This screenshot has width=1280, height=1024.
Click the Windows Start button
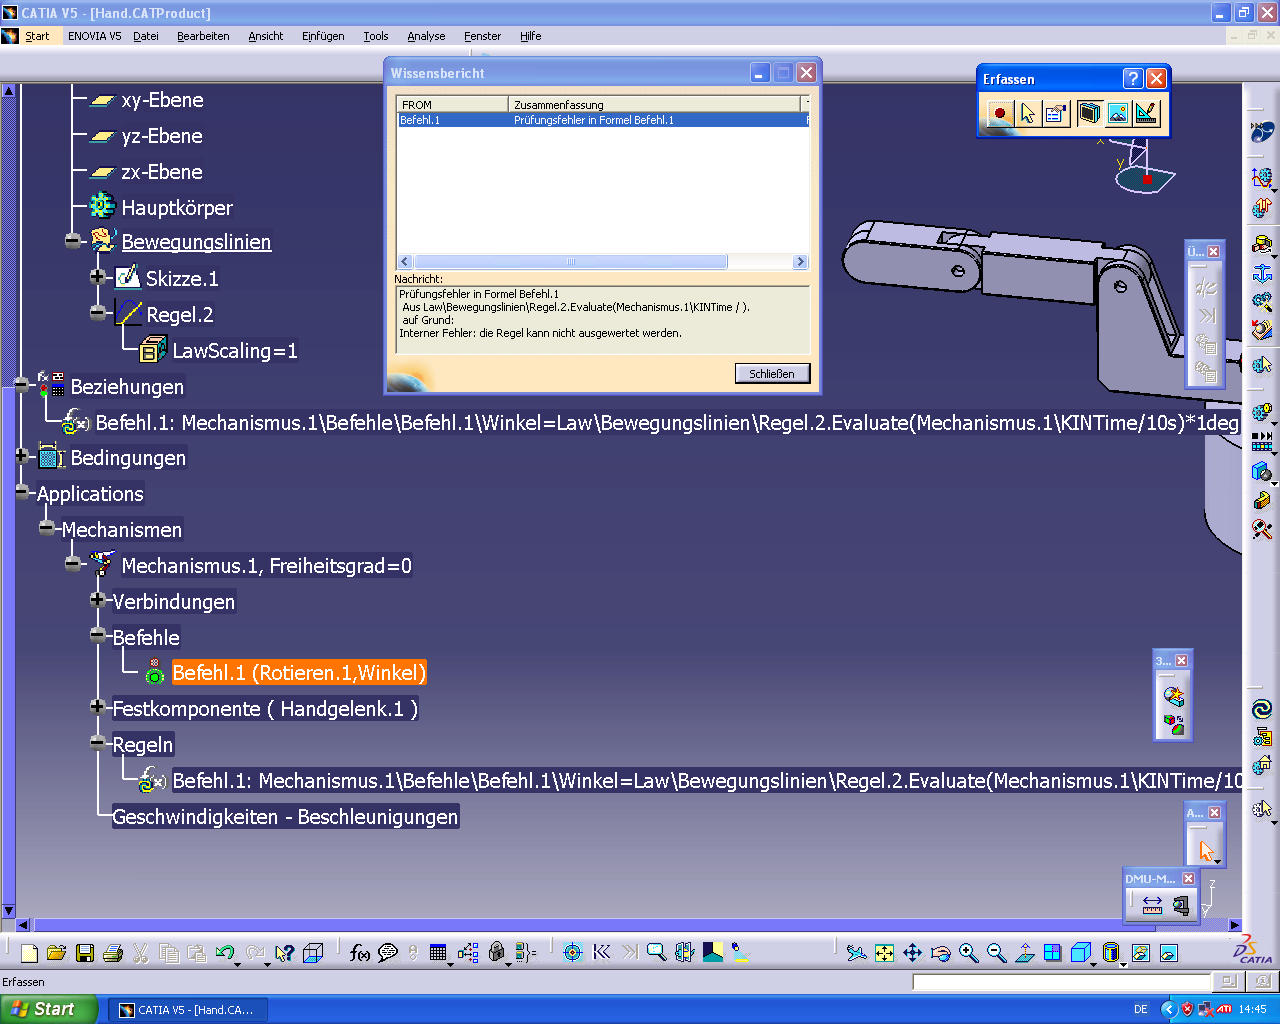49,1009
